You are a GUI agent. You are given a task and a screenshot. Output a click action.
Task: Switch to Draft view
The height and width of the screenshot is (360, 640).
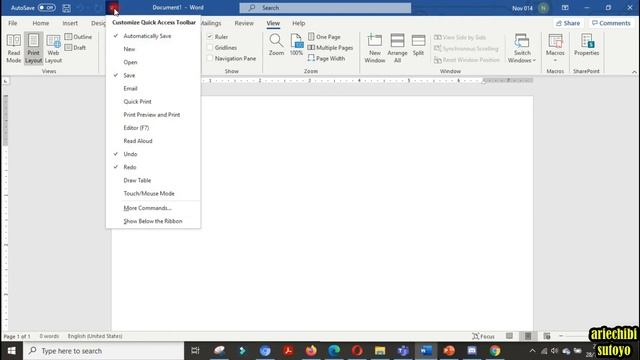[x=76, y=48]
